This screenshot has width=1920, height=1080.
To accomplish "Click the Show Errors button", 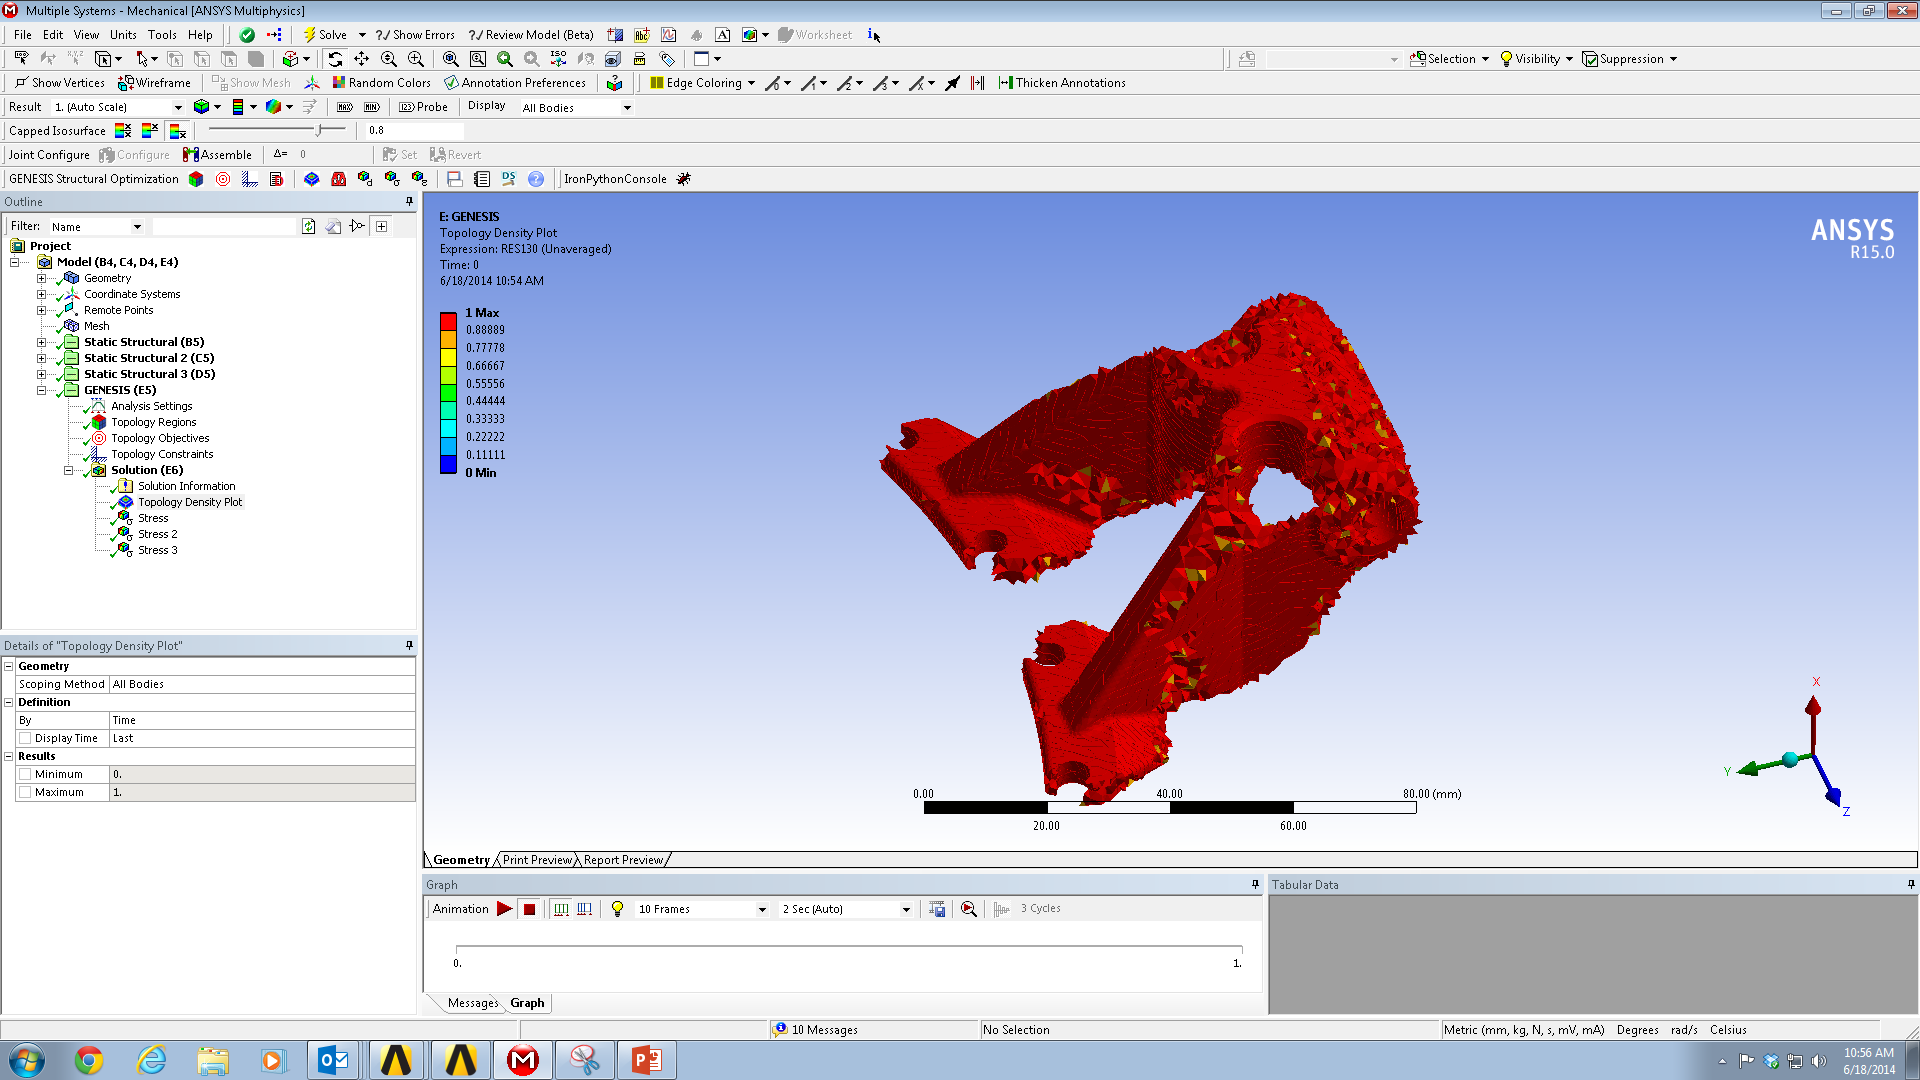I will click(x=415, y=34).
